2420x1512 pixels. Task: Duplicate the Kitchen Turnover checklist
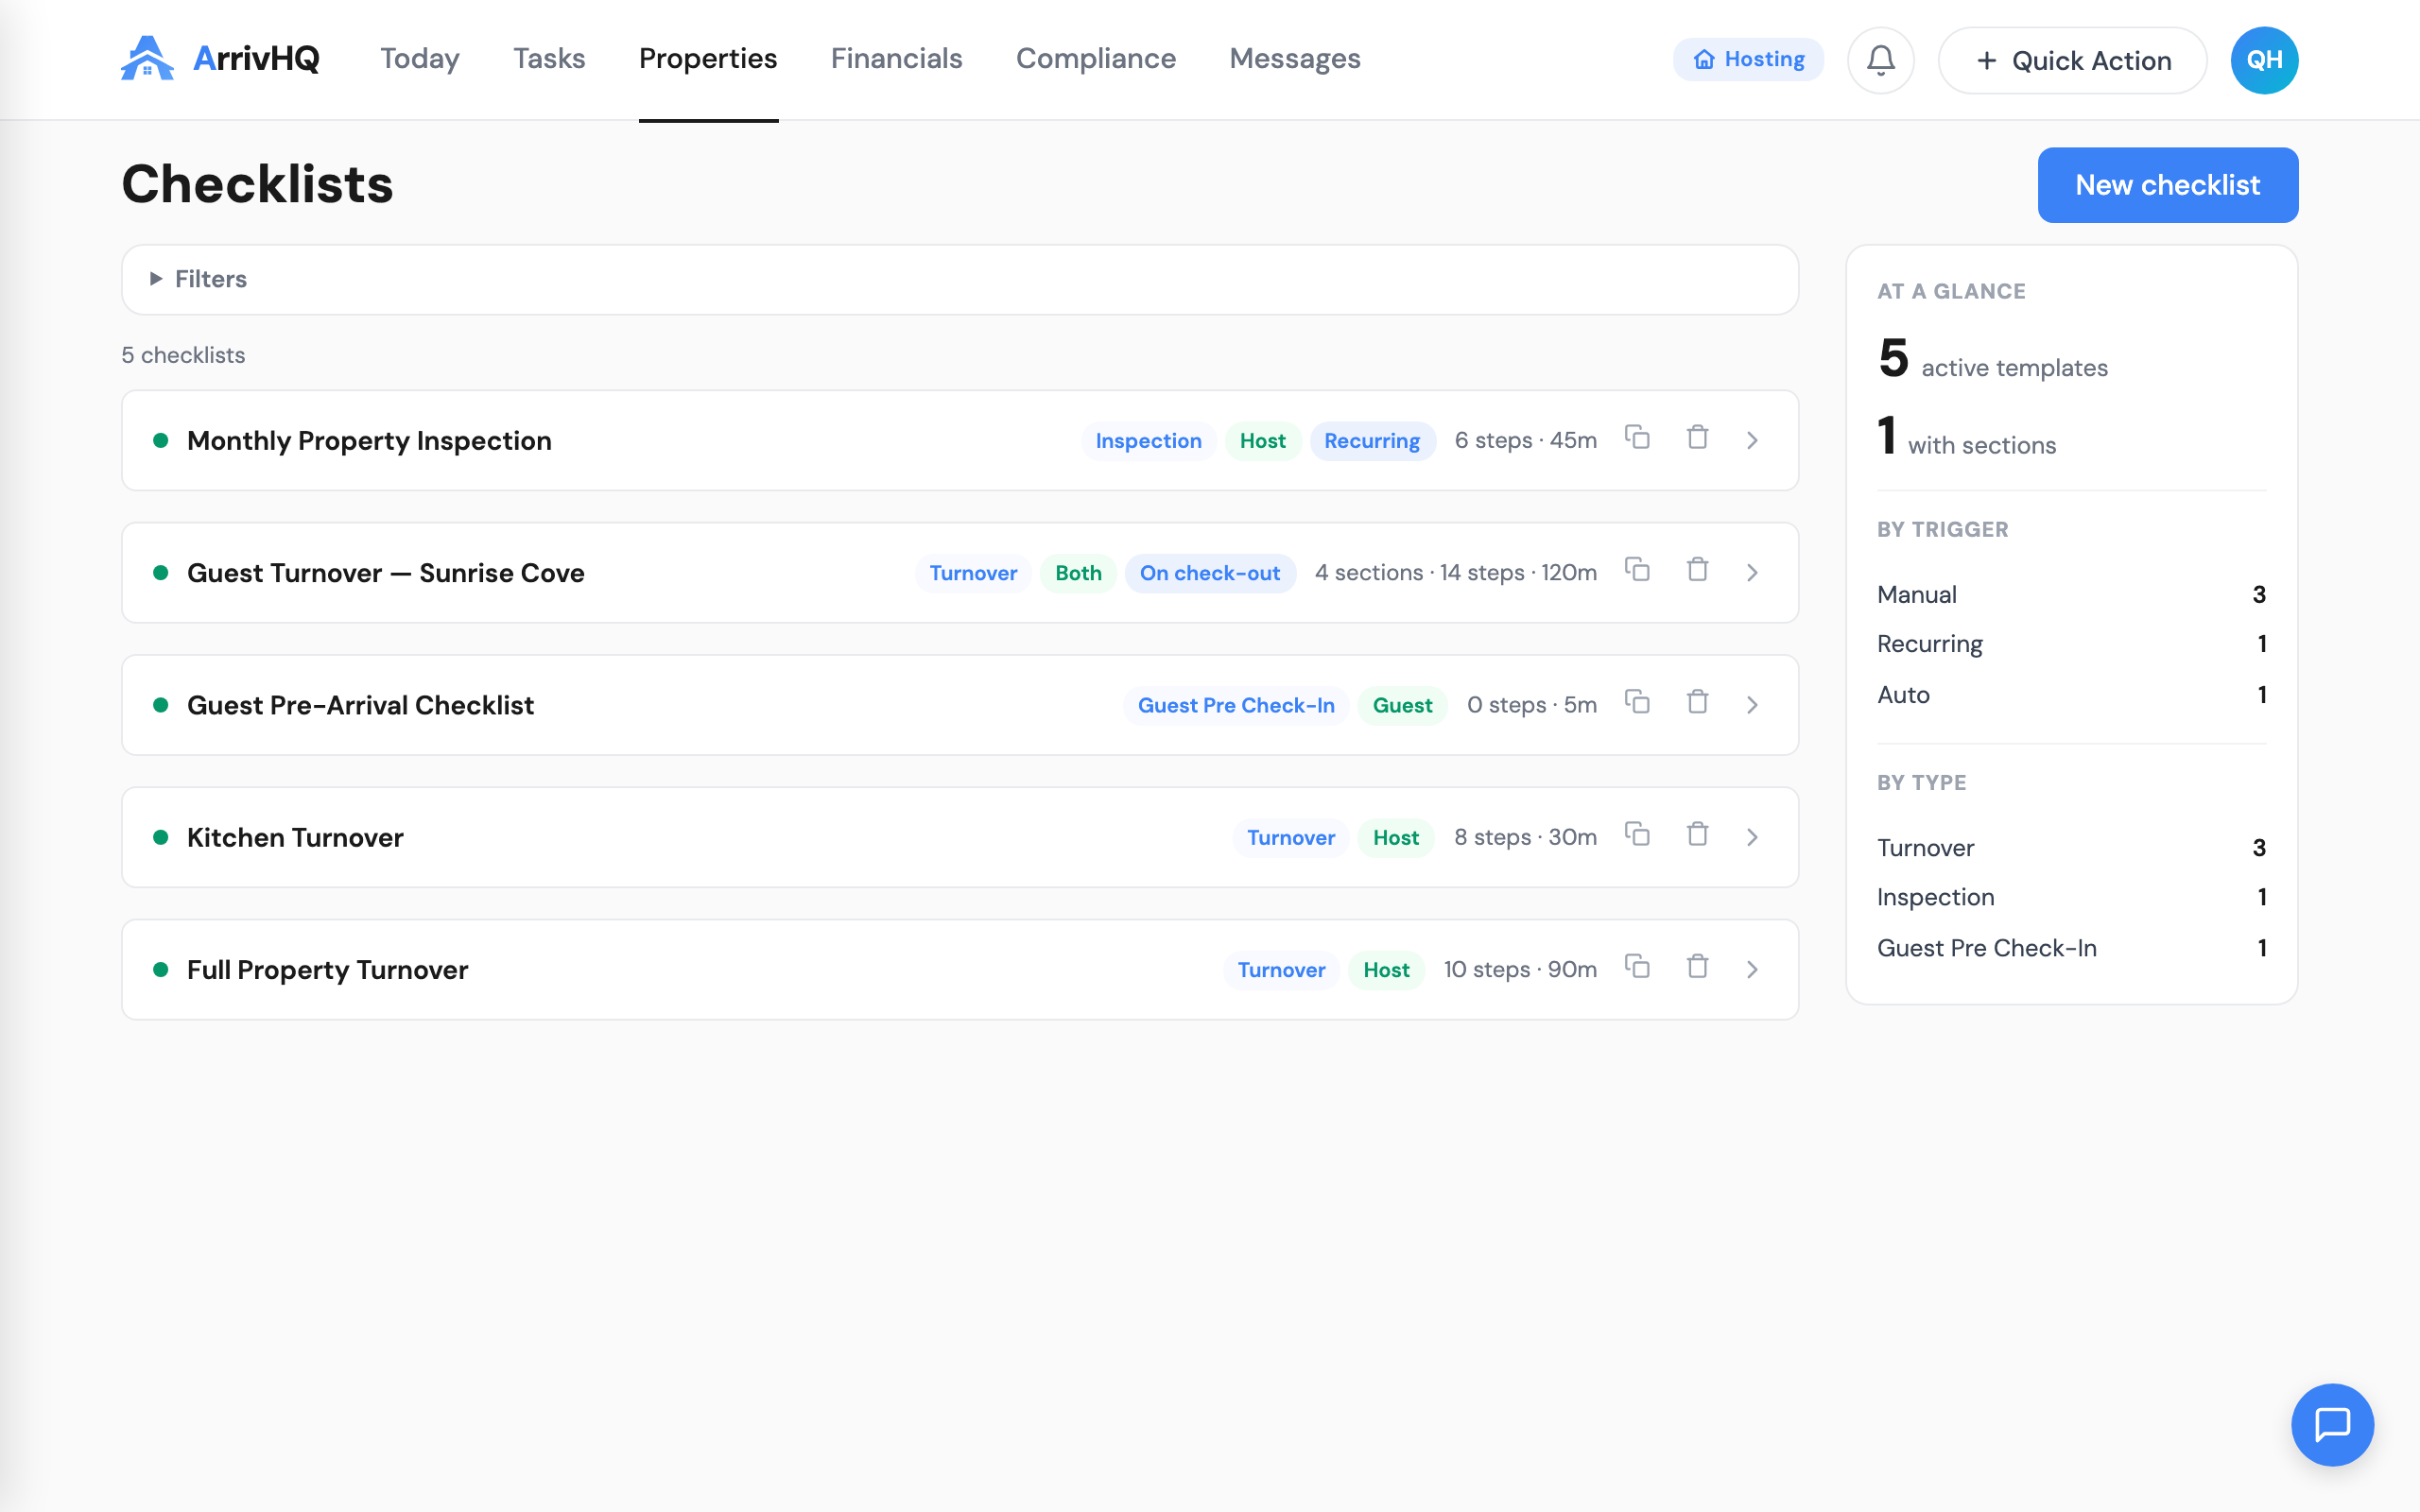point(1637,834)
